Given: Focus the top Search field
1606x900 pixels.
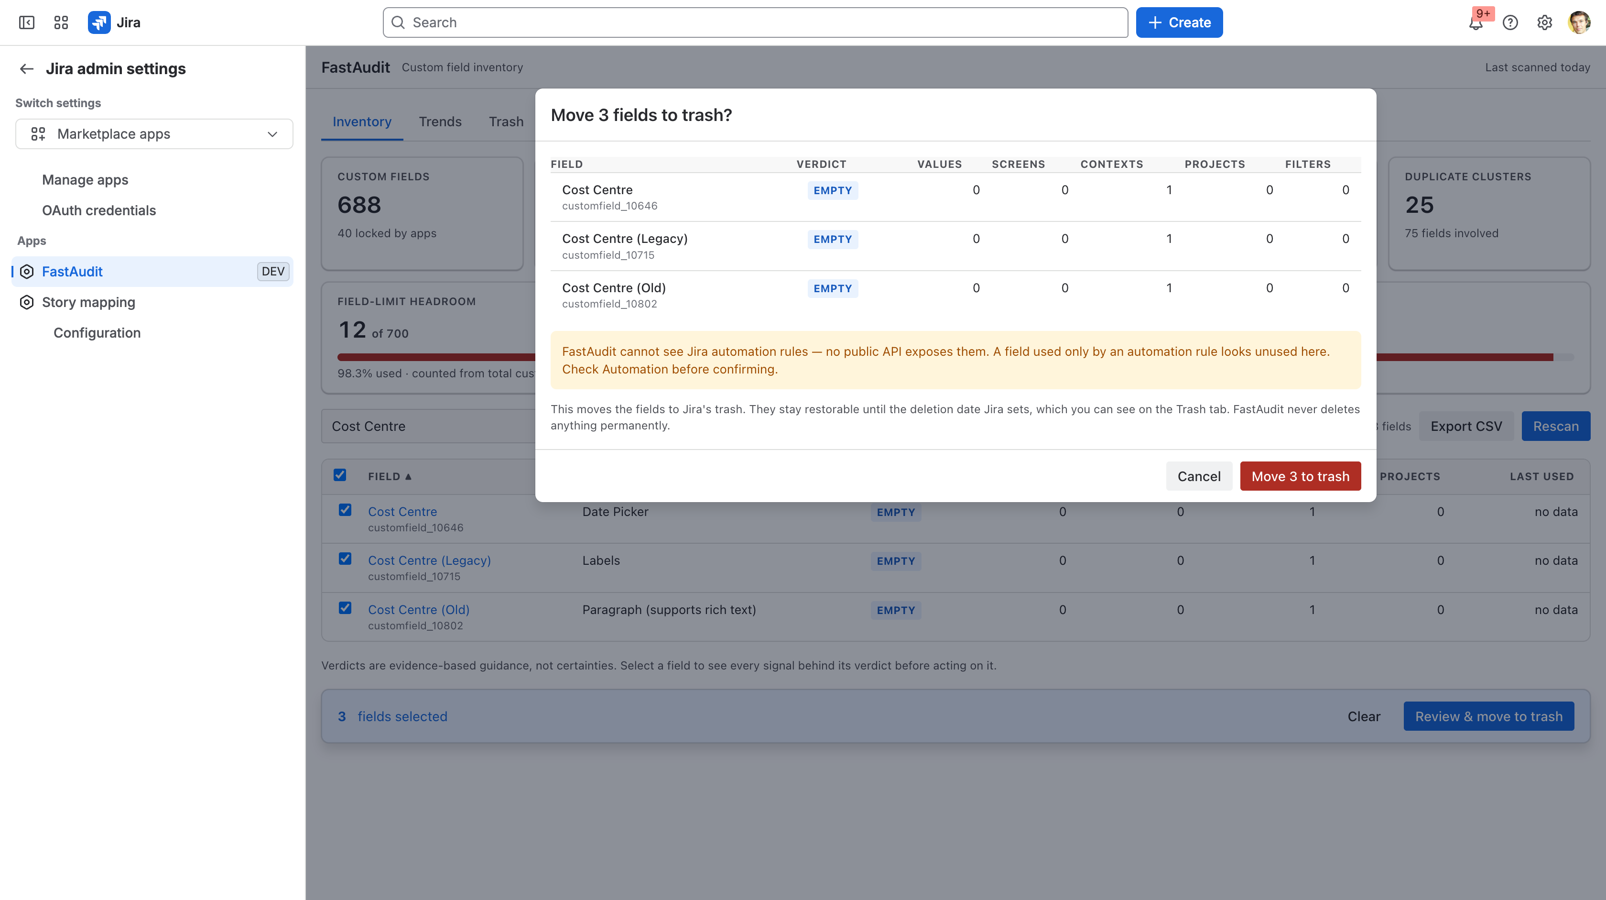Looking at the screenshot, I should 755,22.
